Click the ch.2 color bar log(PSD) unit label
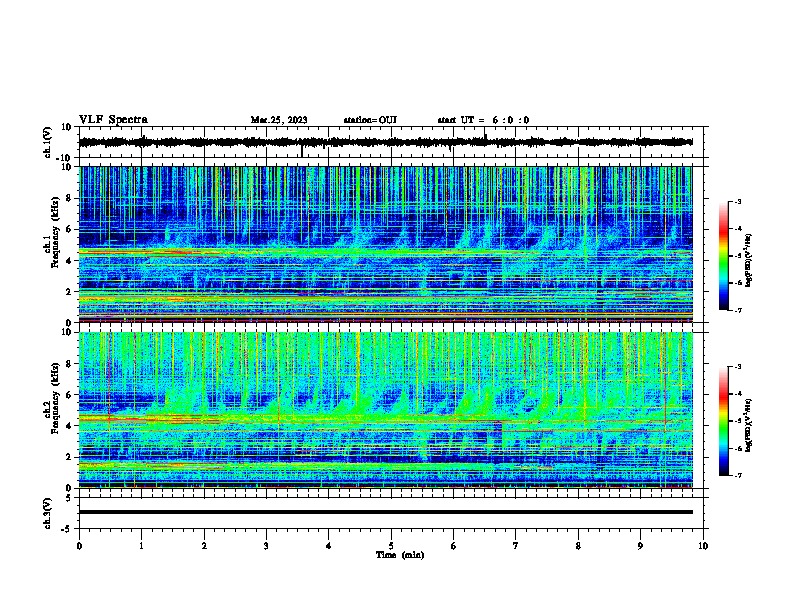The width and height of the screenshot is (792, 612). click(749, 425)
